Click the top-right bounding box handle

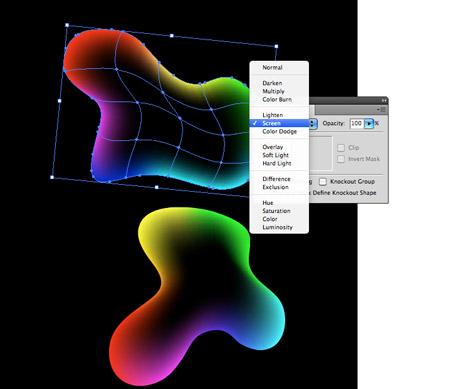(x=276, y=46)
